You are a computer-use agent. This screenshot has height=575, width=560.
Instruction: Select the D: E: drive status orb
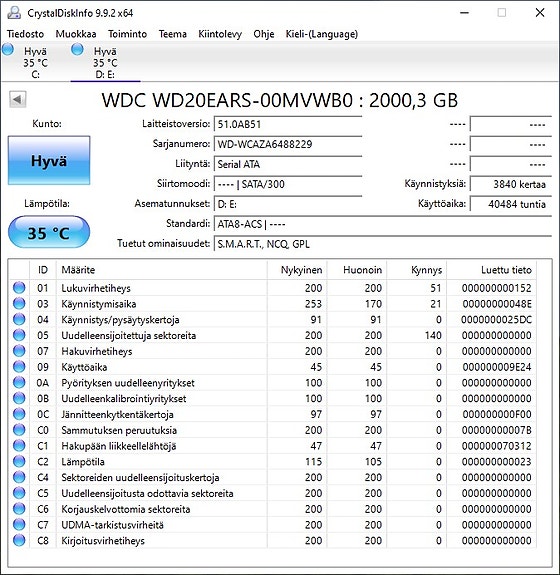[x=77, y=49]
